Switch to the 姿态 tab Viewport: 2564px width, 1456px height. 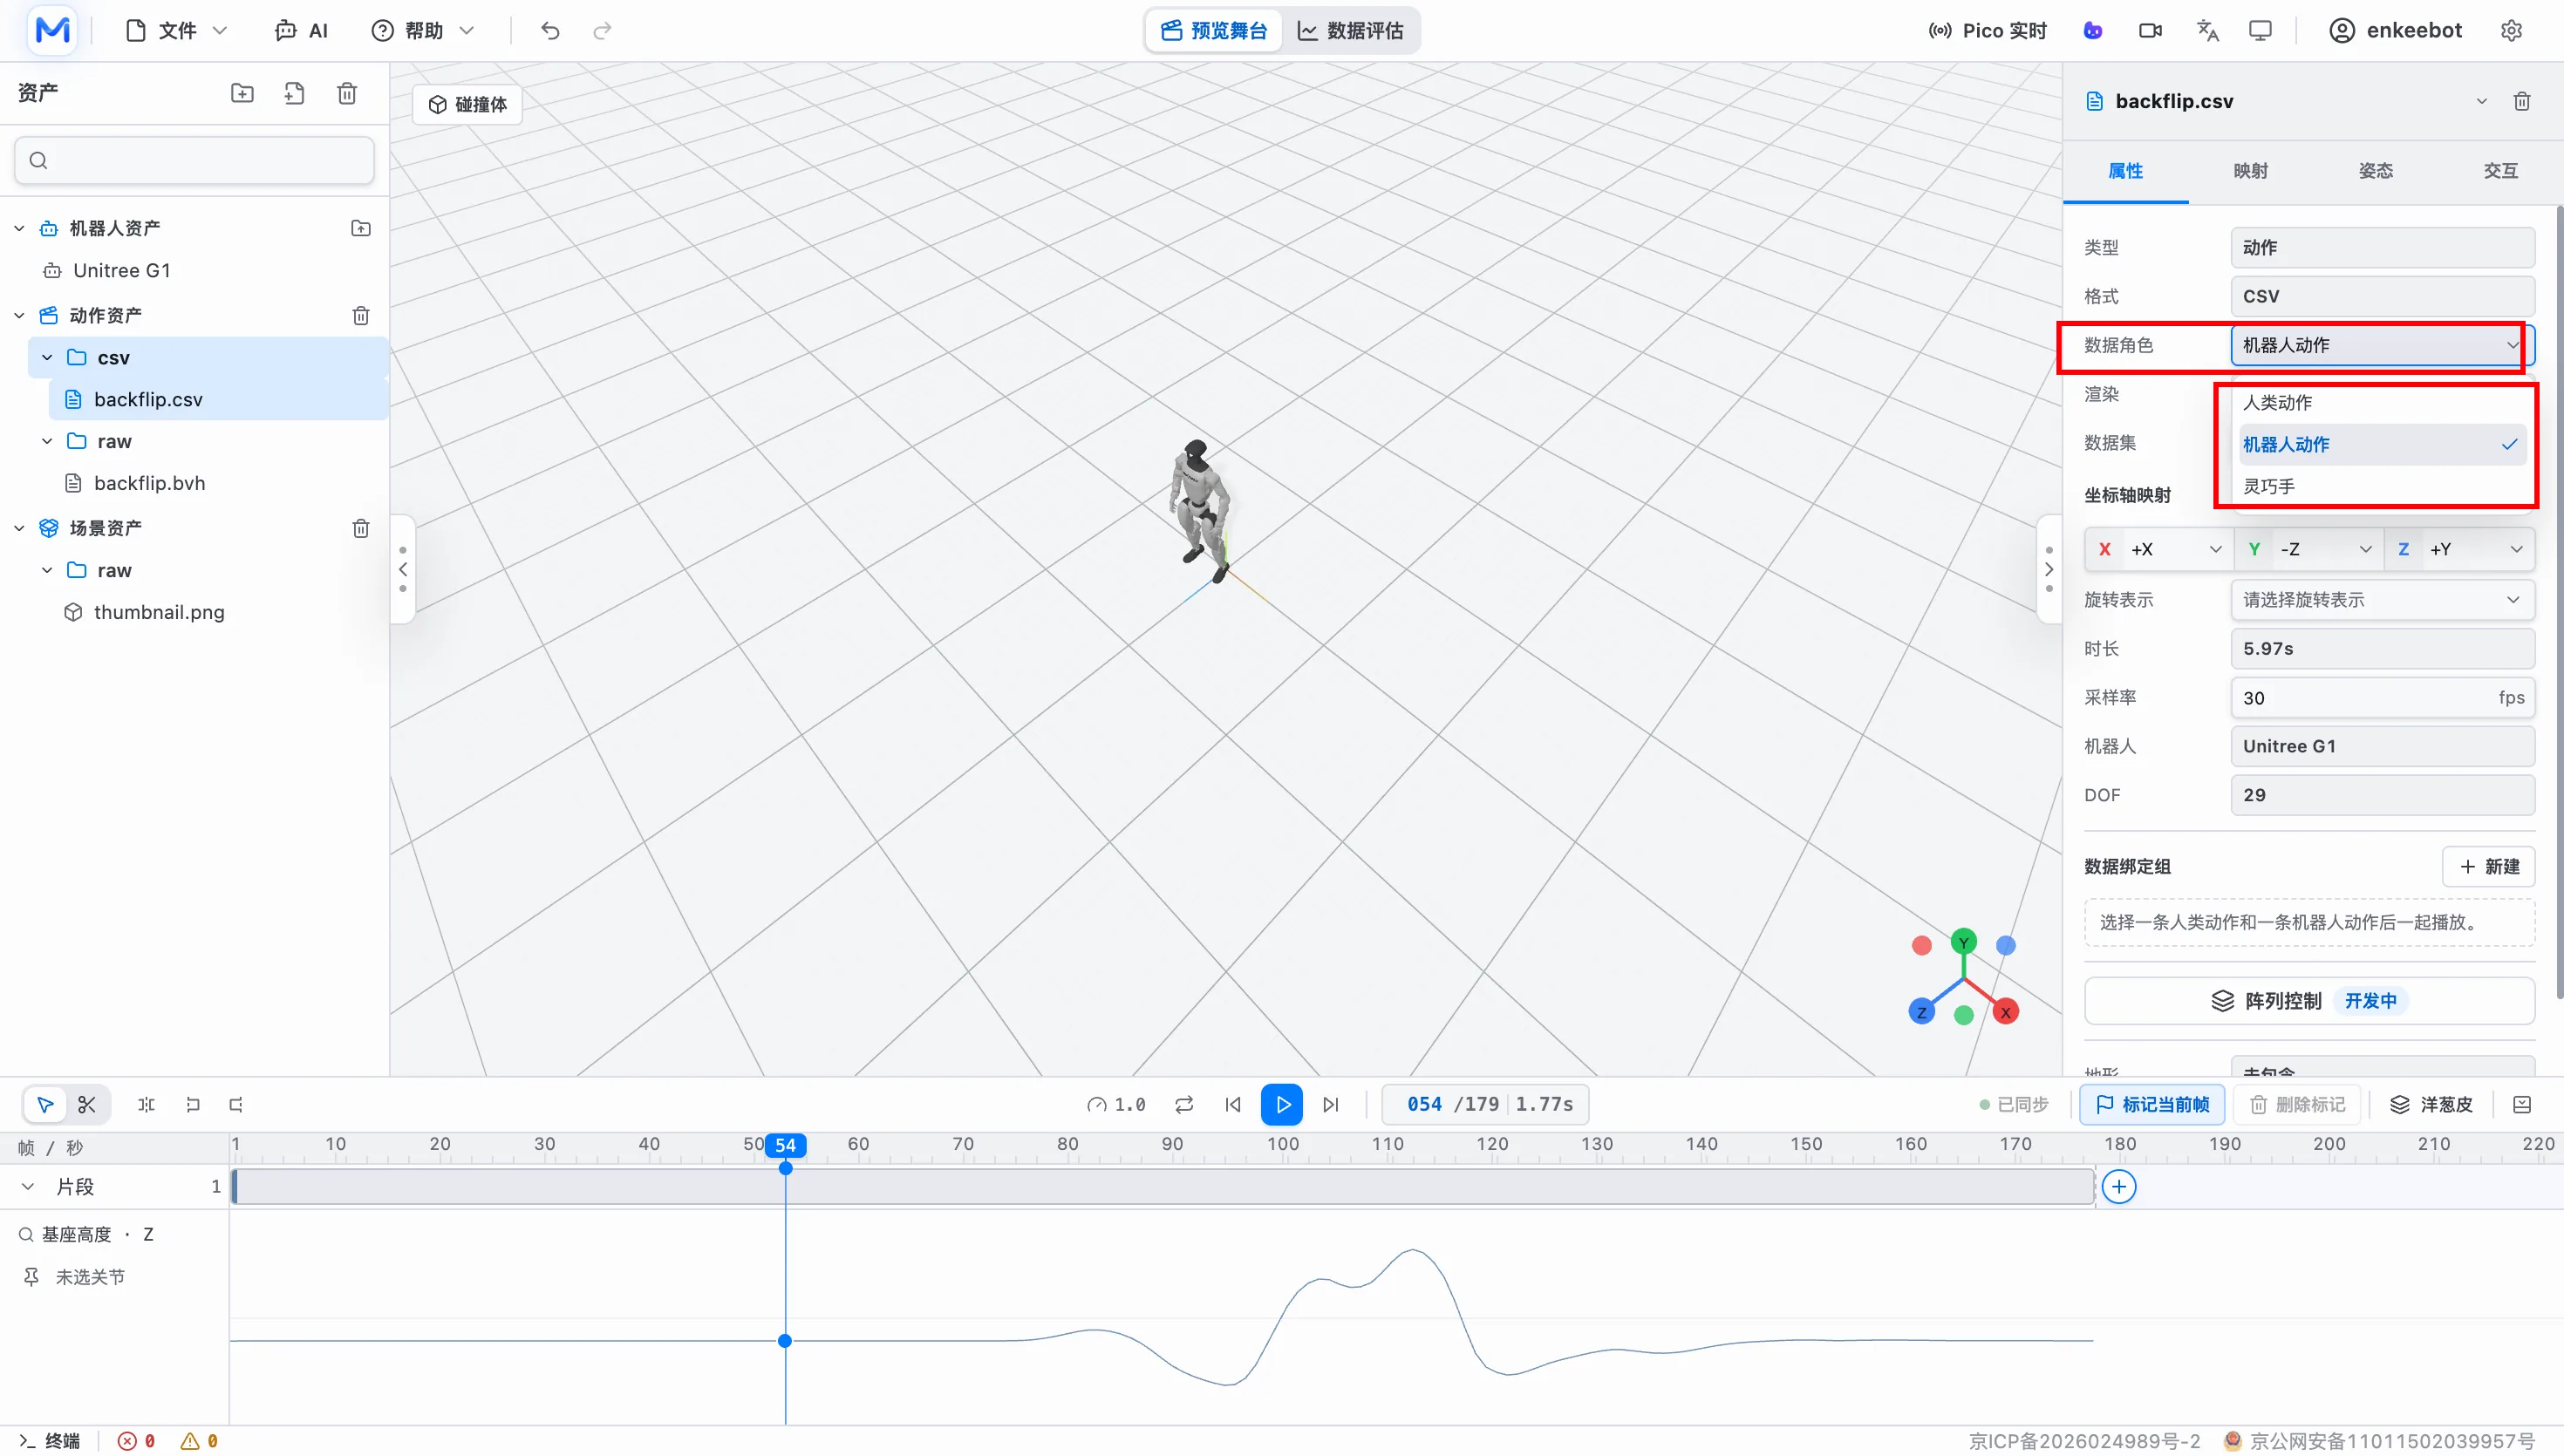(x=2375, y=171)
